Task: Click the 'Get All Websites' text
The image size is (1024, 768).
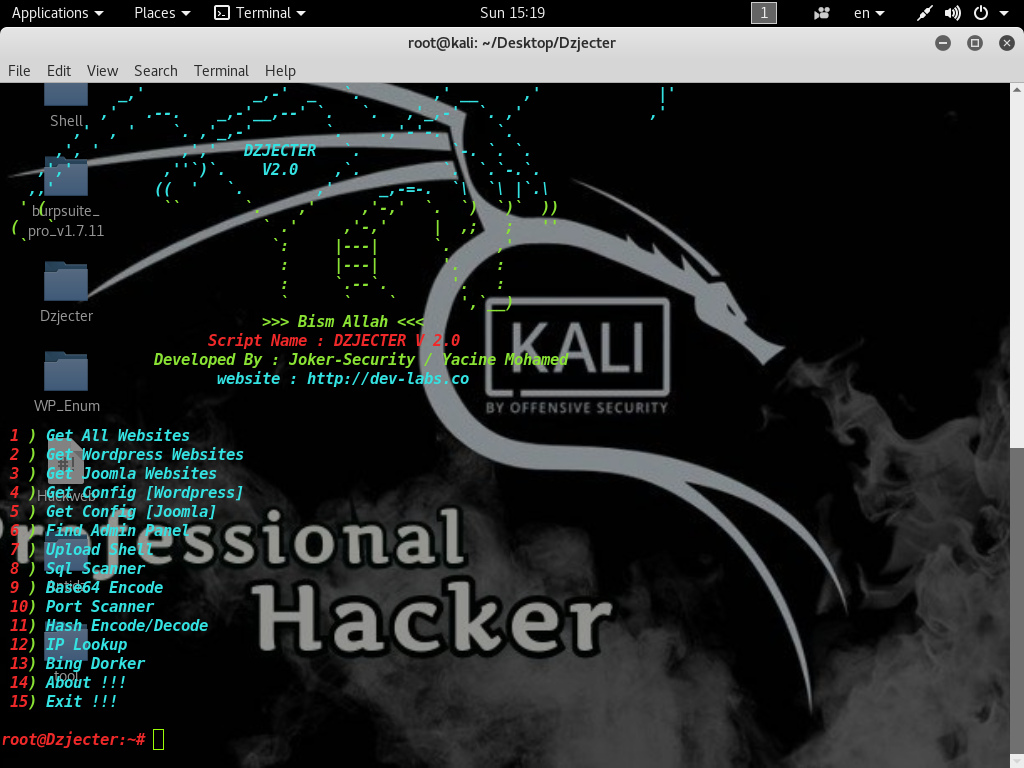Action: click(x=118, y=436)
